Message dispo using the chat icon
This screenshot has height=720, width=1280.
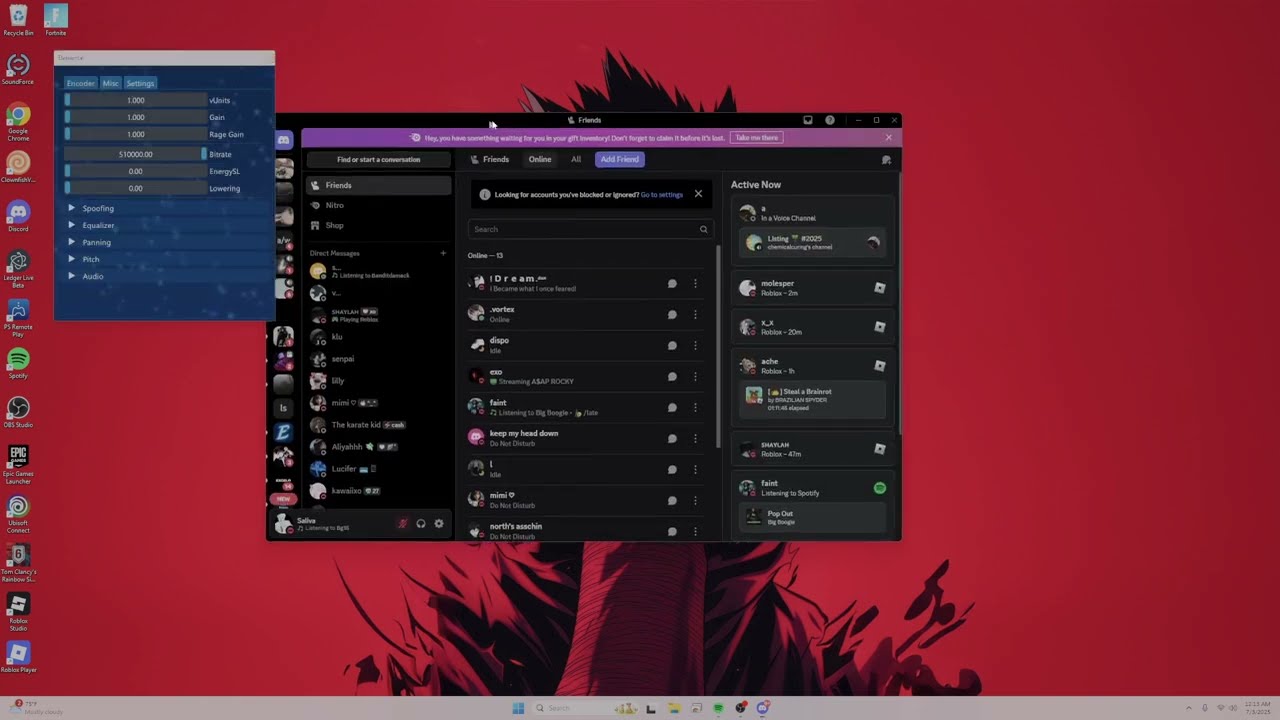click(x=672, y=345)
